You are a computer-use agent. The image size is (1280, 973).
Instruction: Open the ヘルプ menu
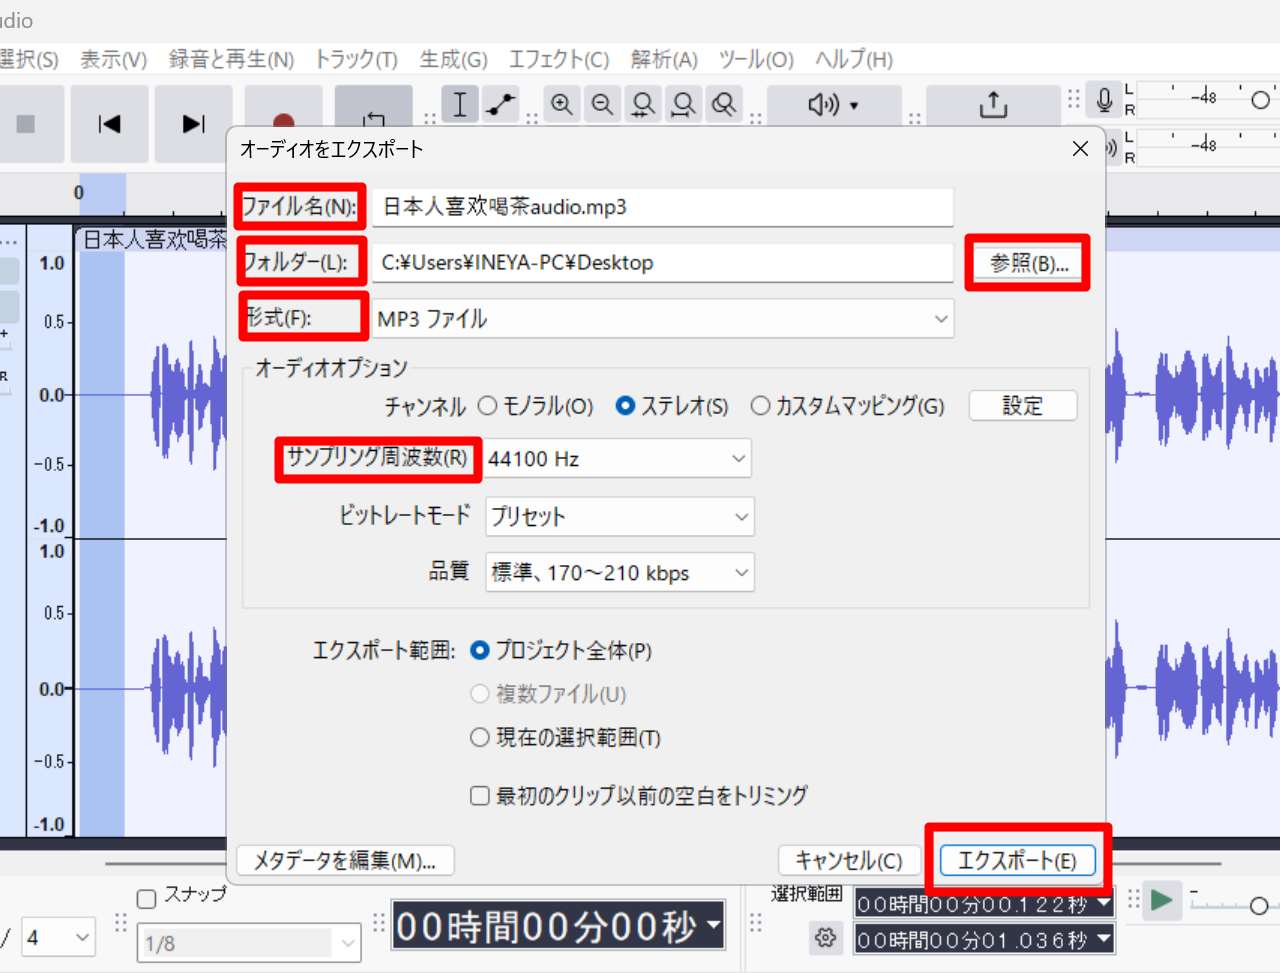[854, 60]
